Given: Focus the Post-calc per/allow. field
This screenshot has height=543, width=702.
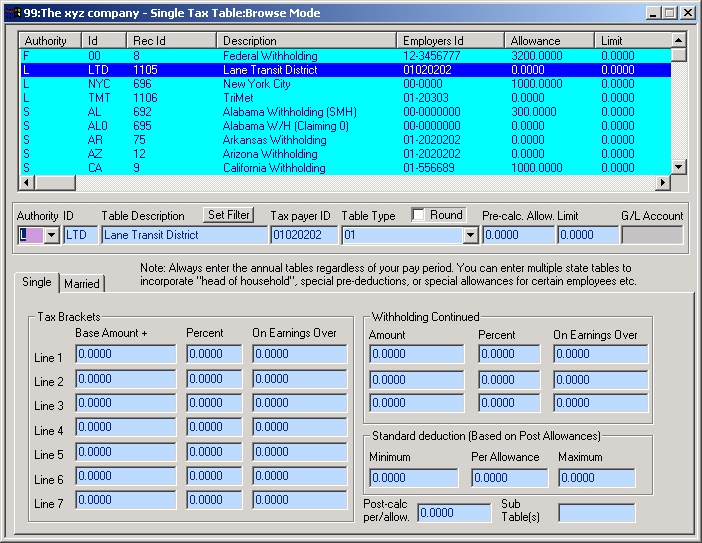Looking at the screenshot, I should [453, 513].
